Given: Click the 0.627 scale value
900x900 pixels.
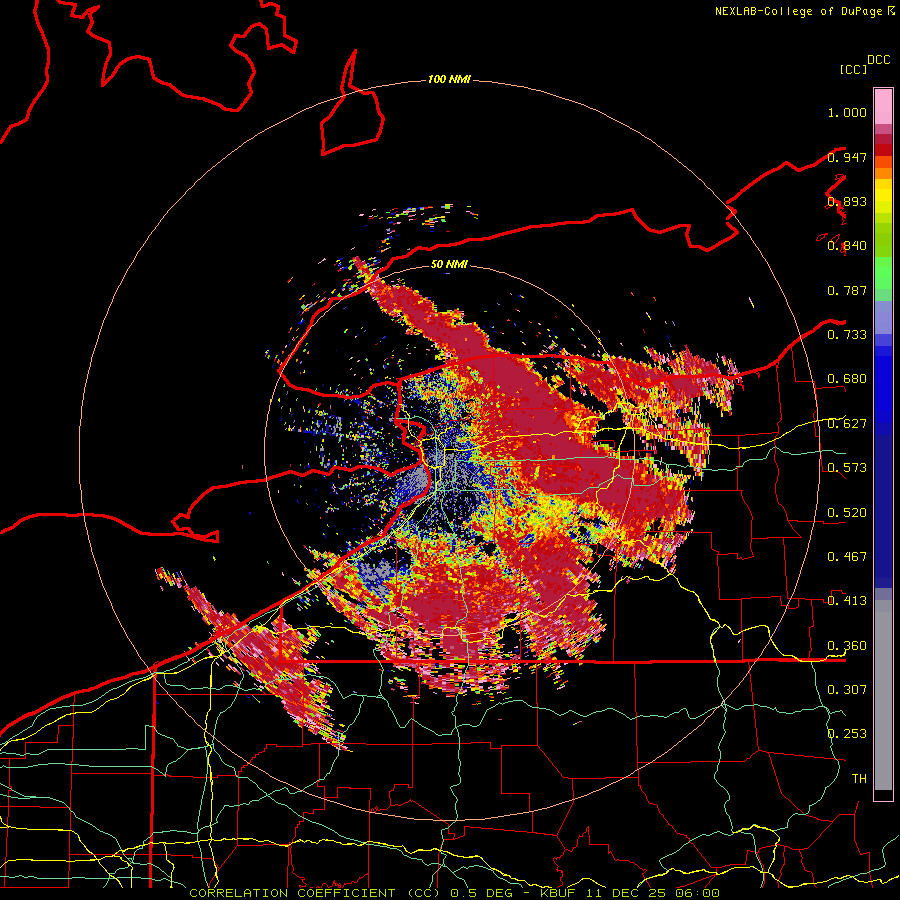Looking at the screenshot, I should (847, 424).
